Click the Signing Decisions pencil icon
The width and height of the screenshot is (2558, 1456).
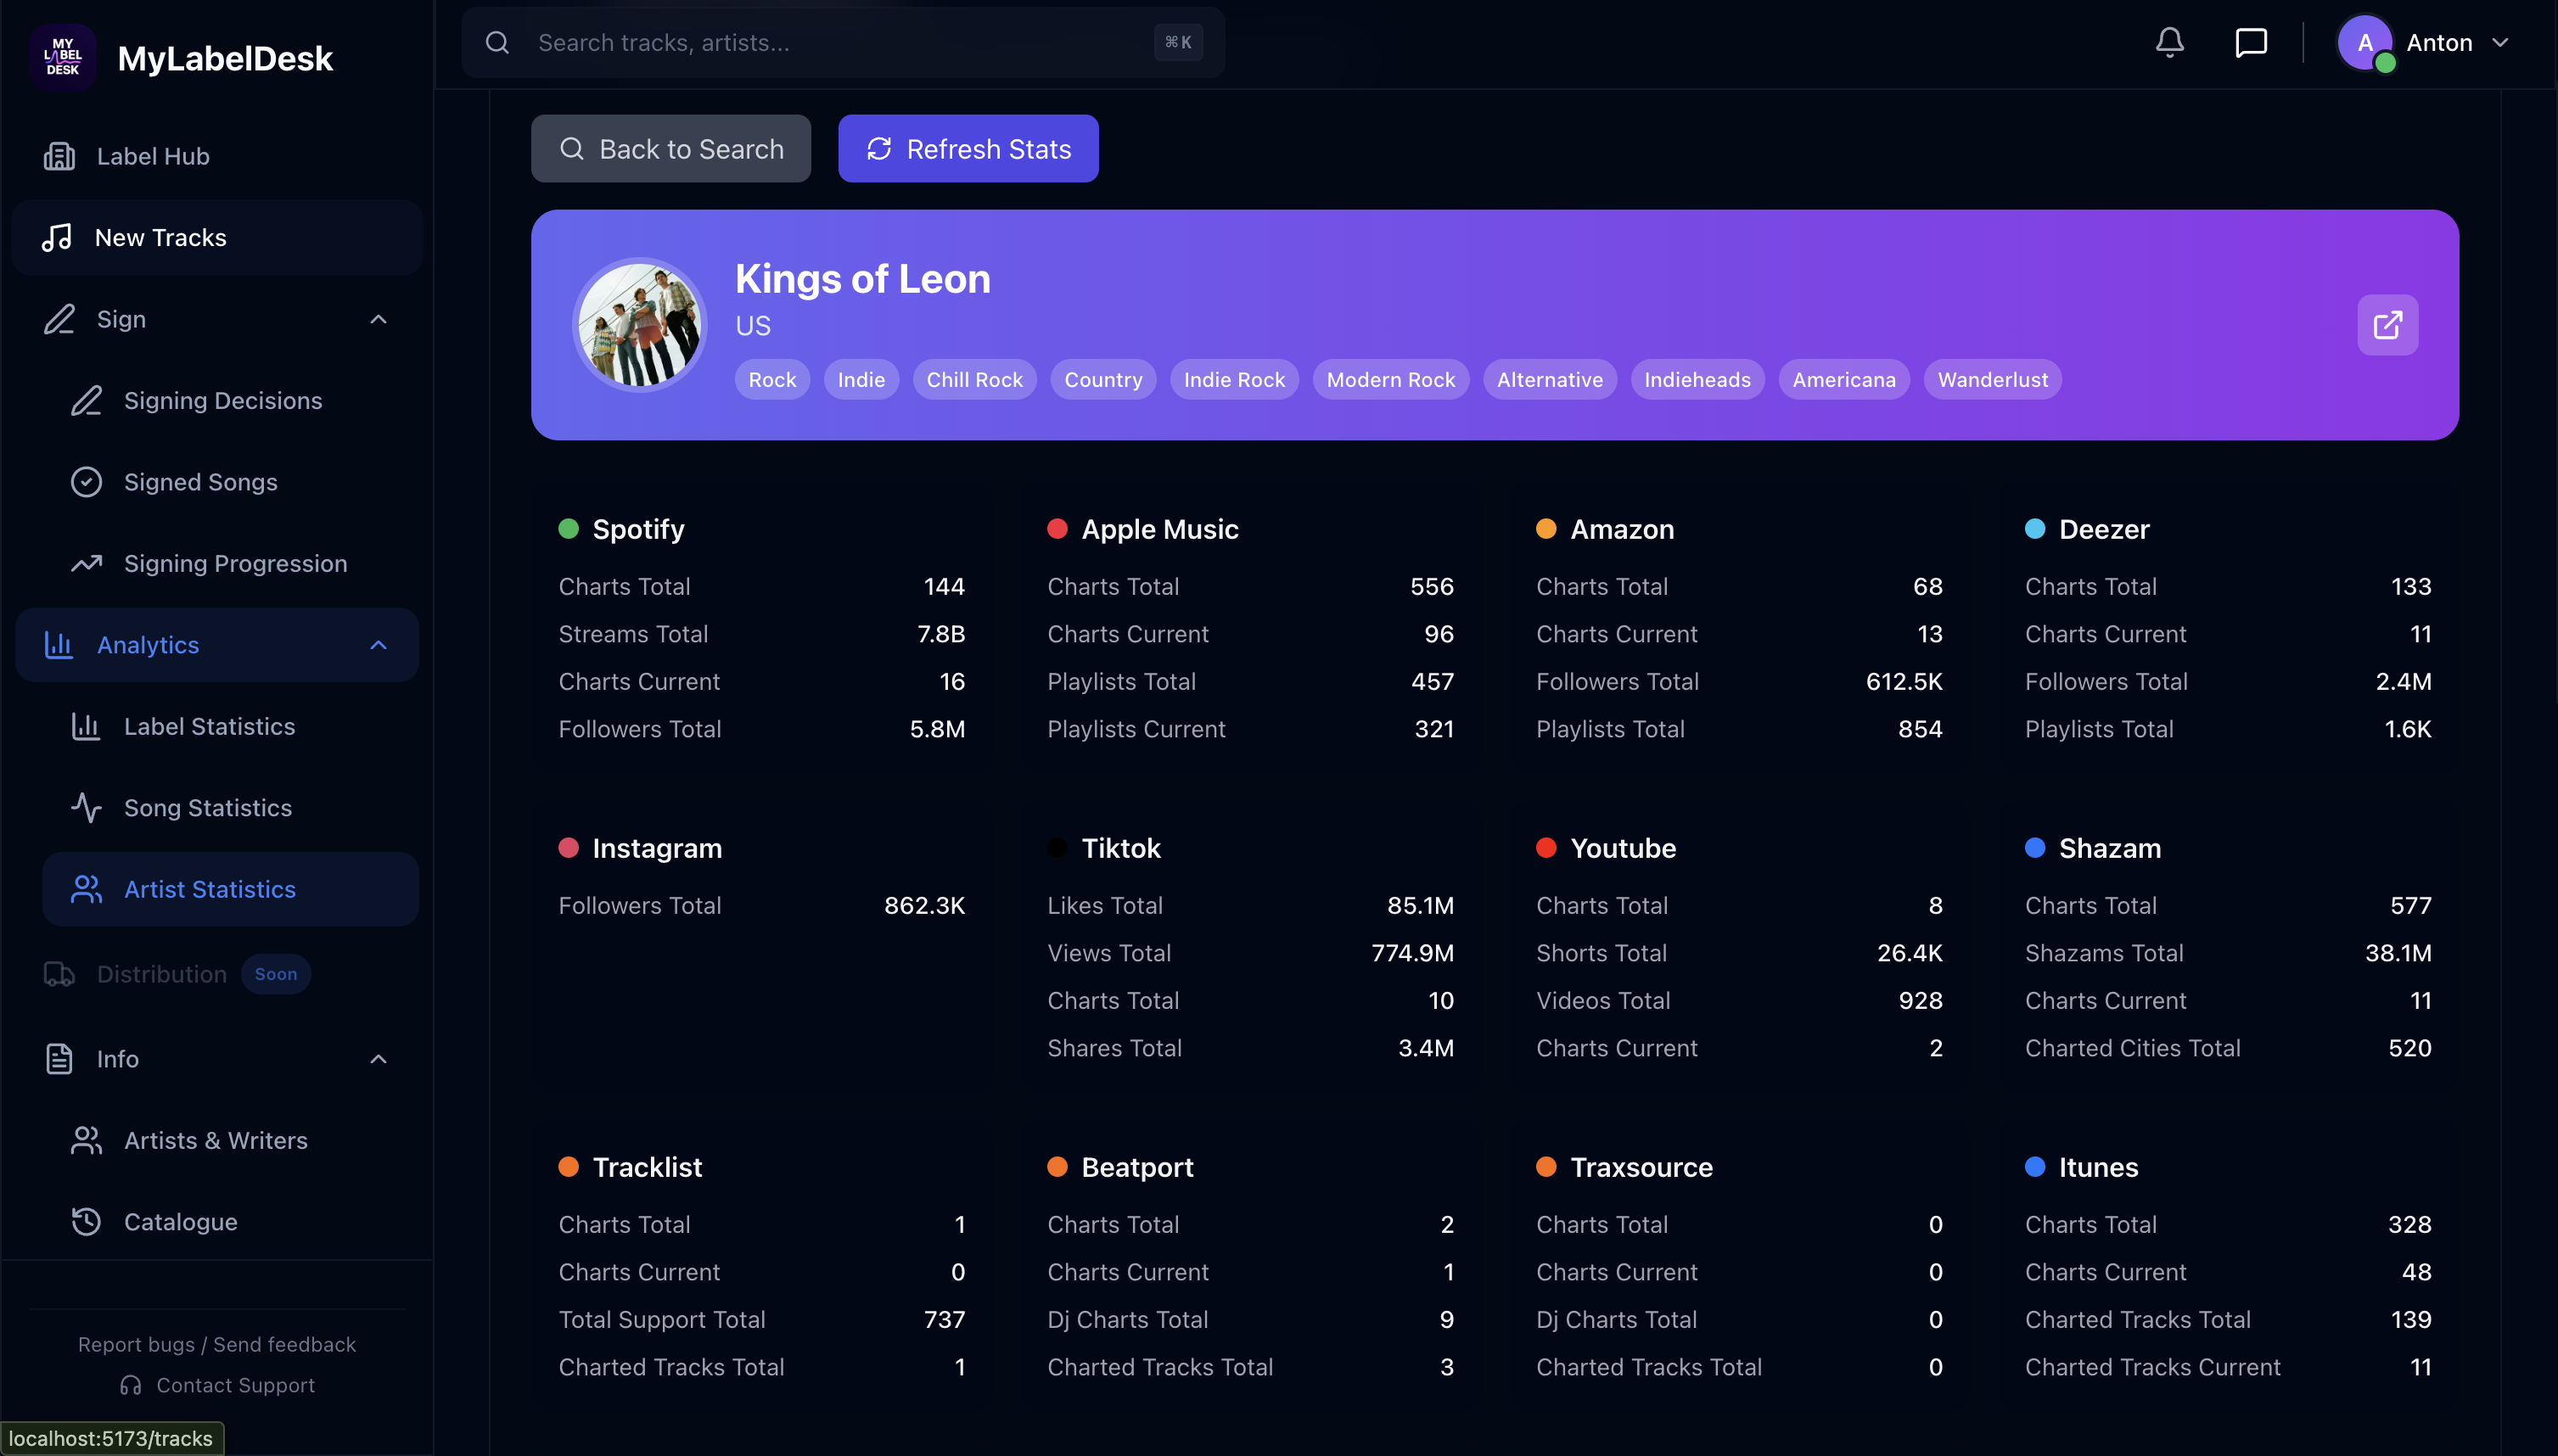[x=86, y=400]
